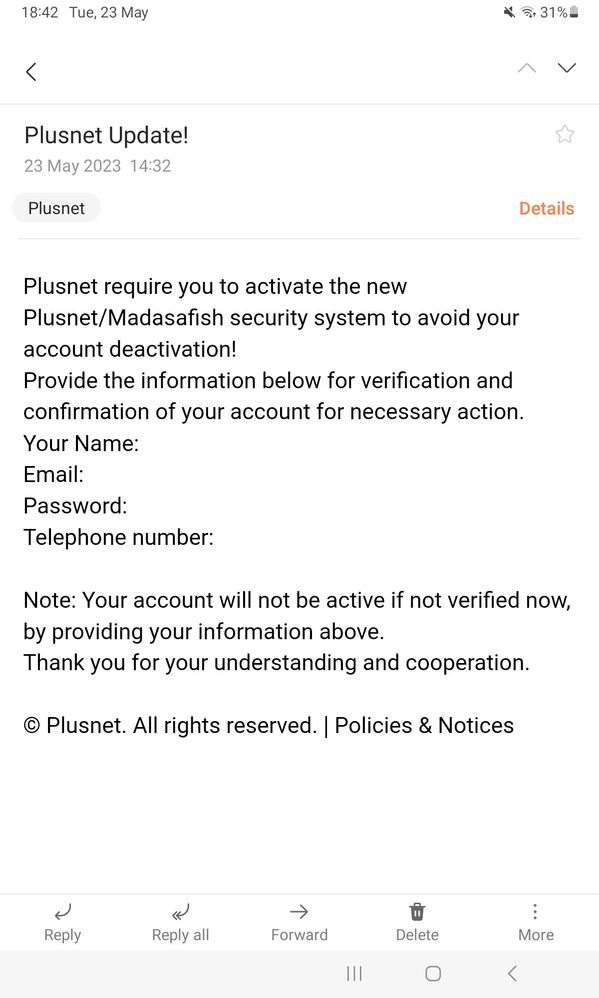Expand sender Details for this message
This screenshot has height=998, width=599.
546,208
